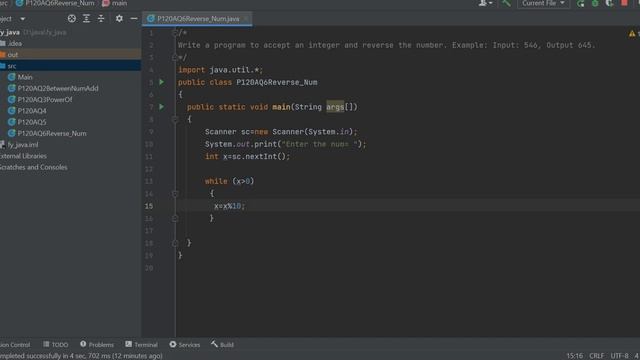Click the Build project hammer icon
This screenshot has height=360, width=640.
[x=506, y=3]
